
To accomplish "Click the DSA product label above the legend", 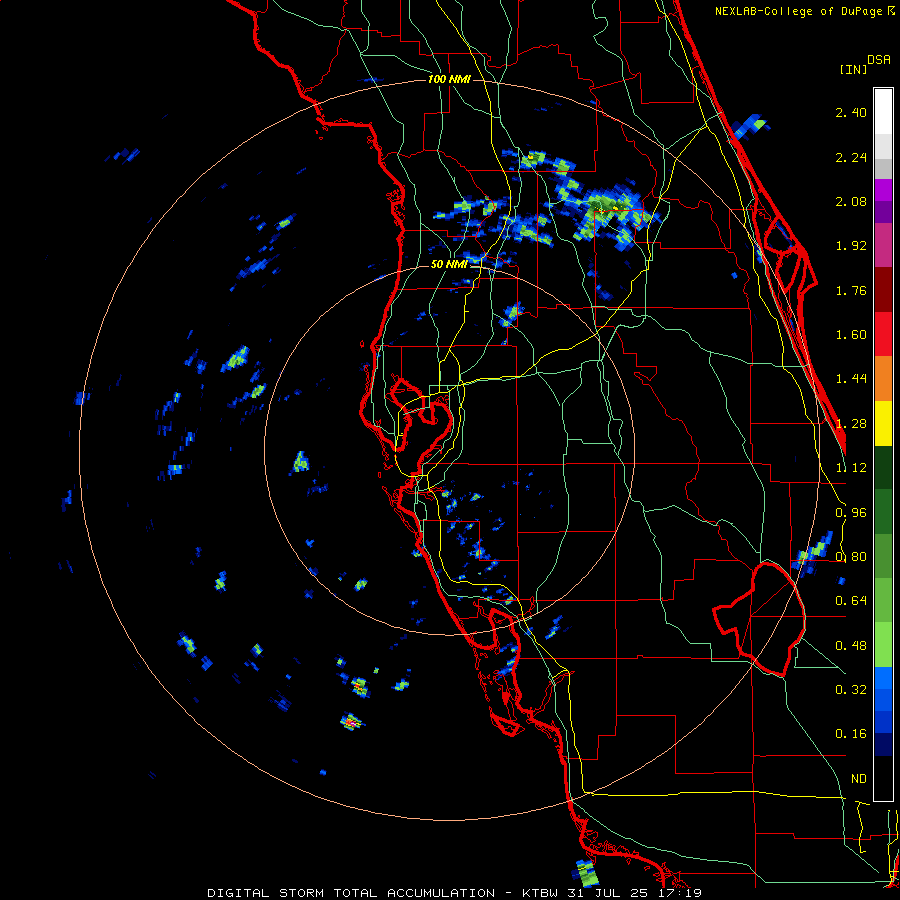I will click(879, 60).
